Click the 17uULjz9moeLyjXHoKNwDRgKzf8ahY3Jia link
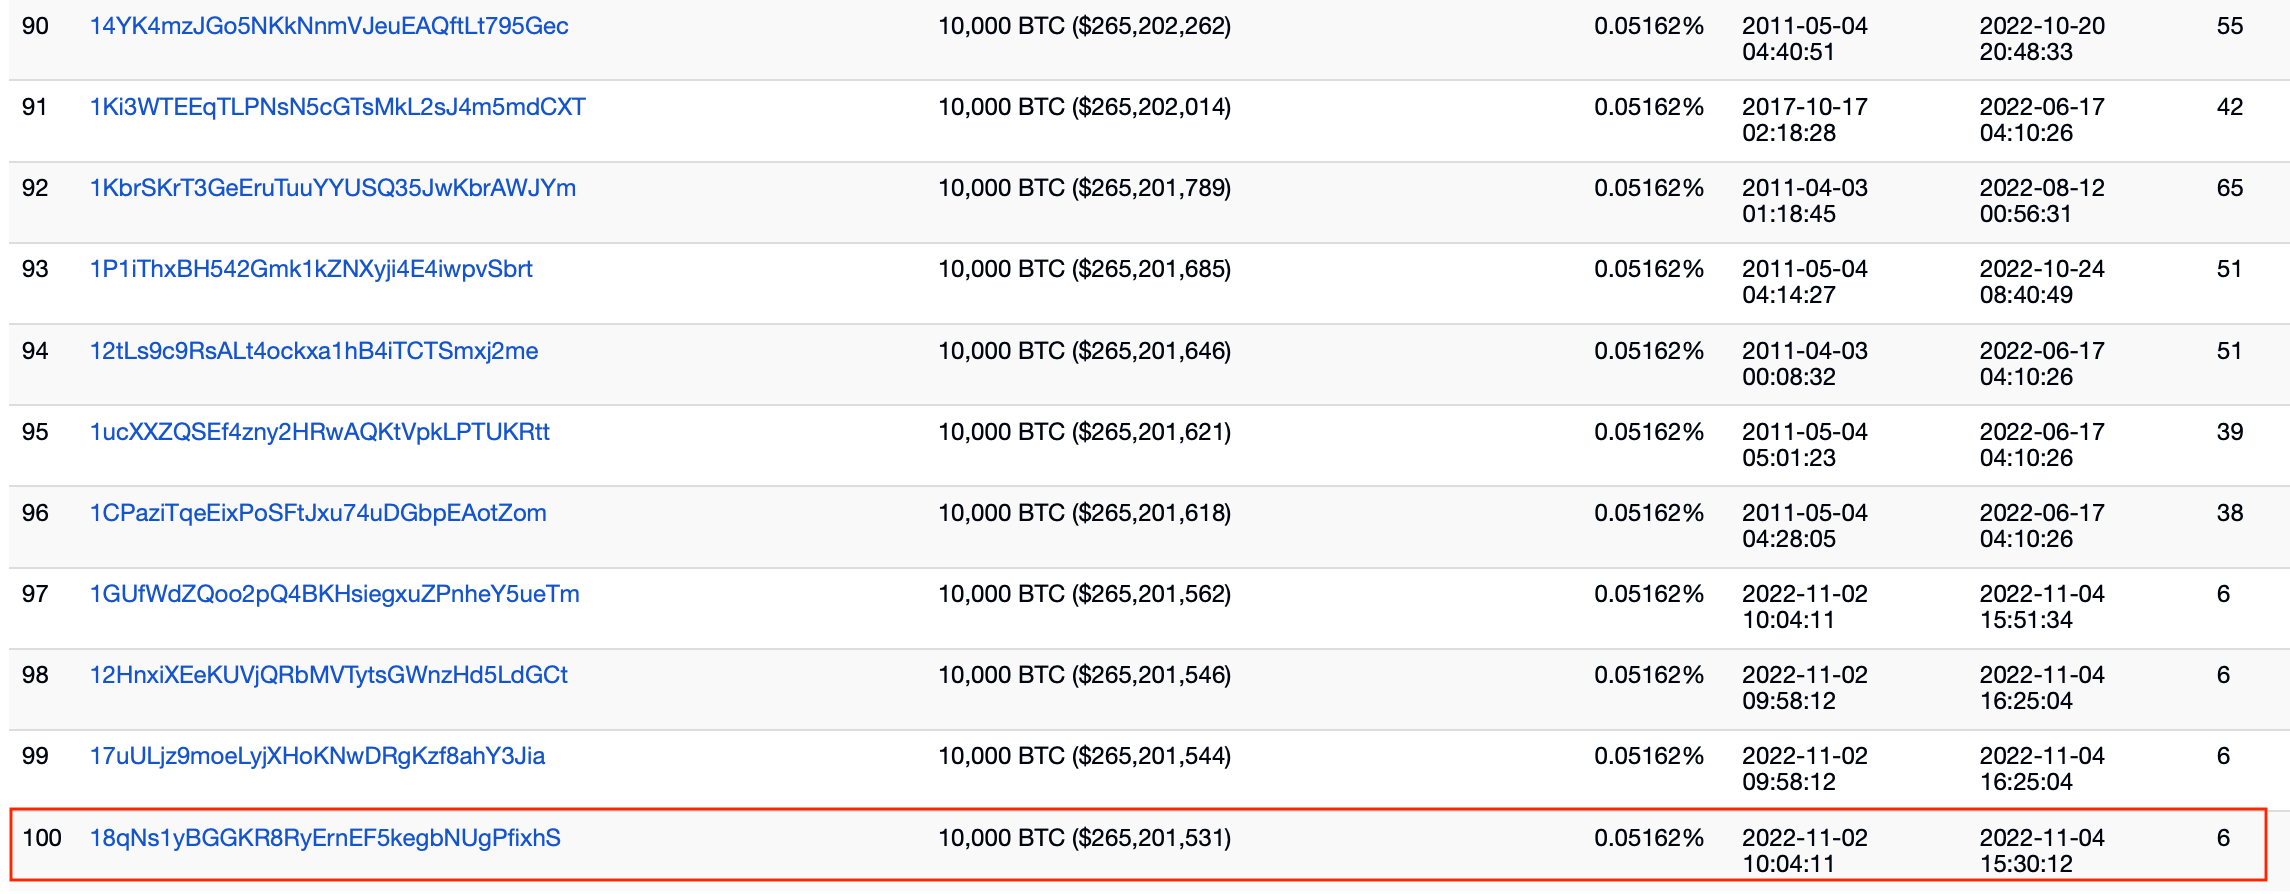This screenshot has width=2290, height=894. point(317,757)
